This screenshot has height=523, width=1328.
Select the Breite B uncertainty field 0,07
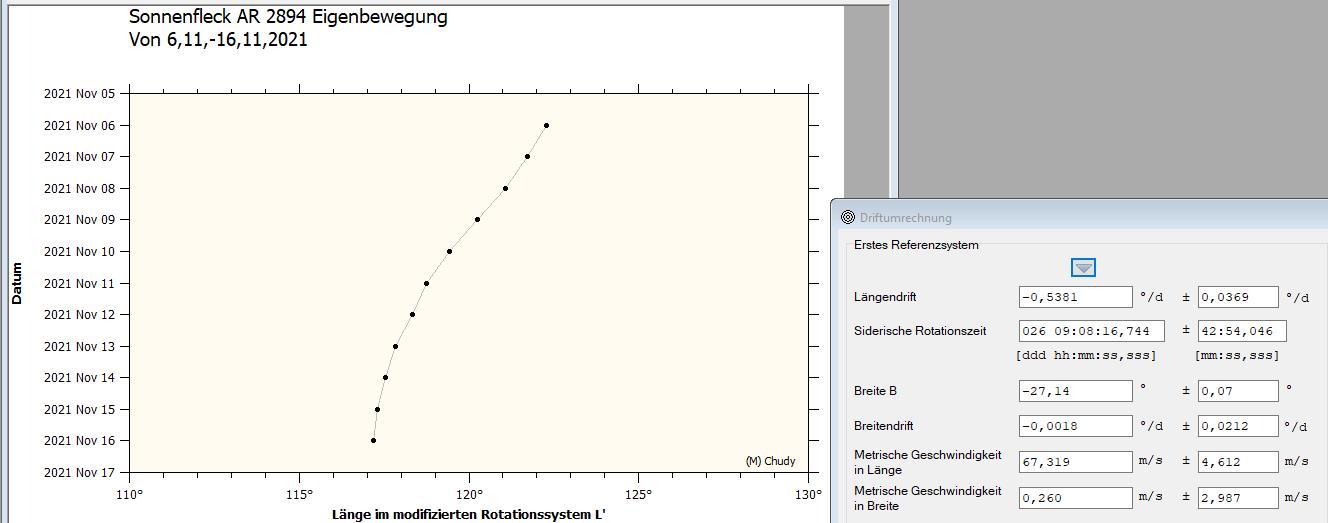tap(1238, 391)
